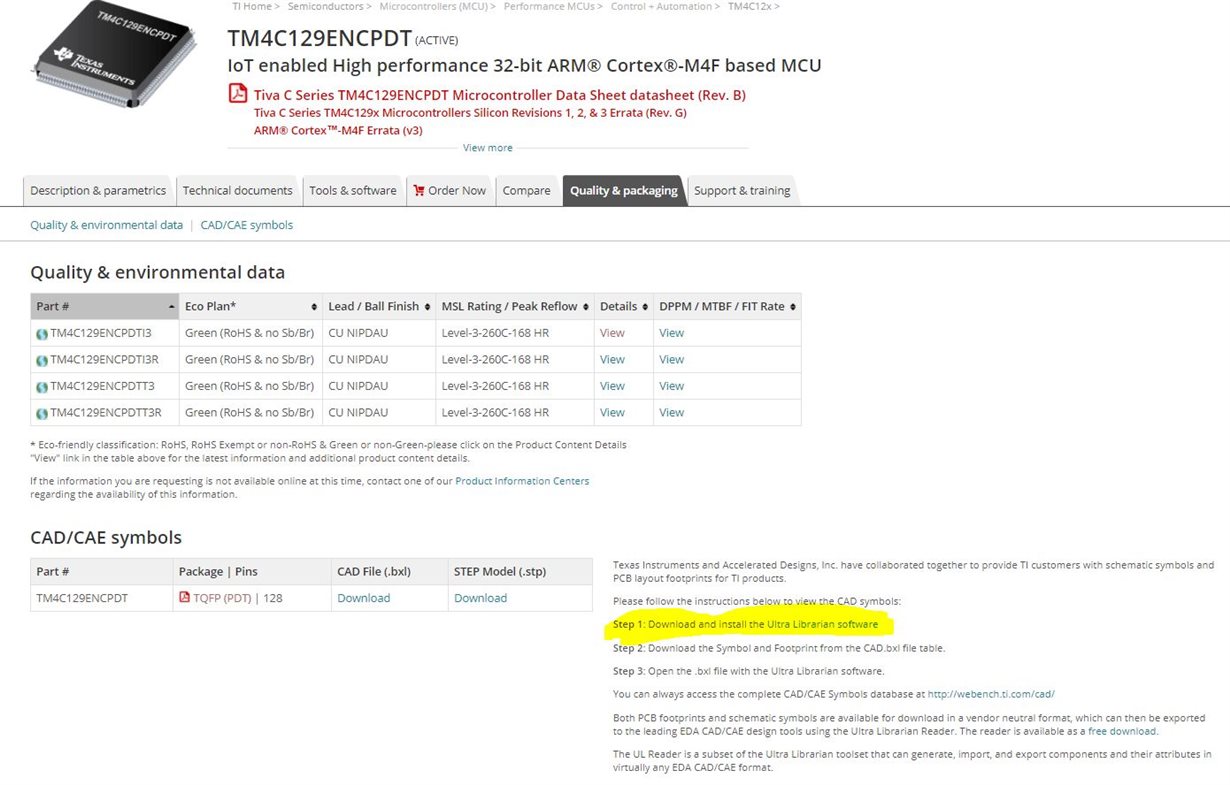Jump to Quality & environmental data section
Screen dimensions: 1230x785
106,225
